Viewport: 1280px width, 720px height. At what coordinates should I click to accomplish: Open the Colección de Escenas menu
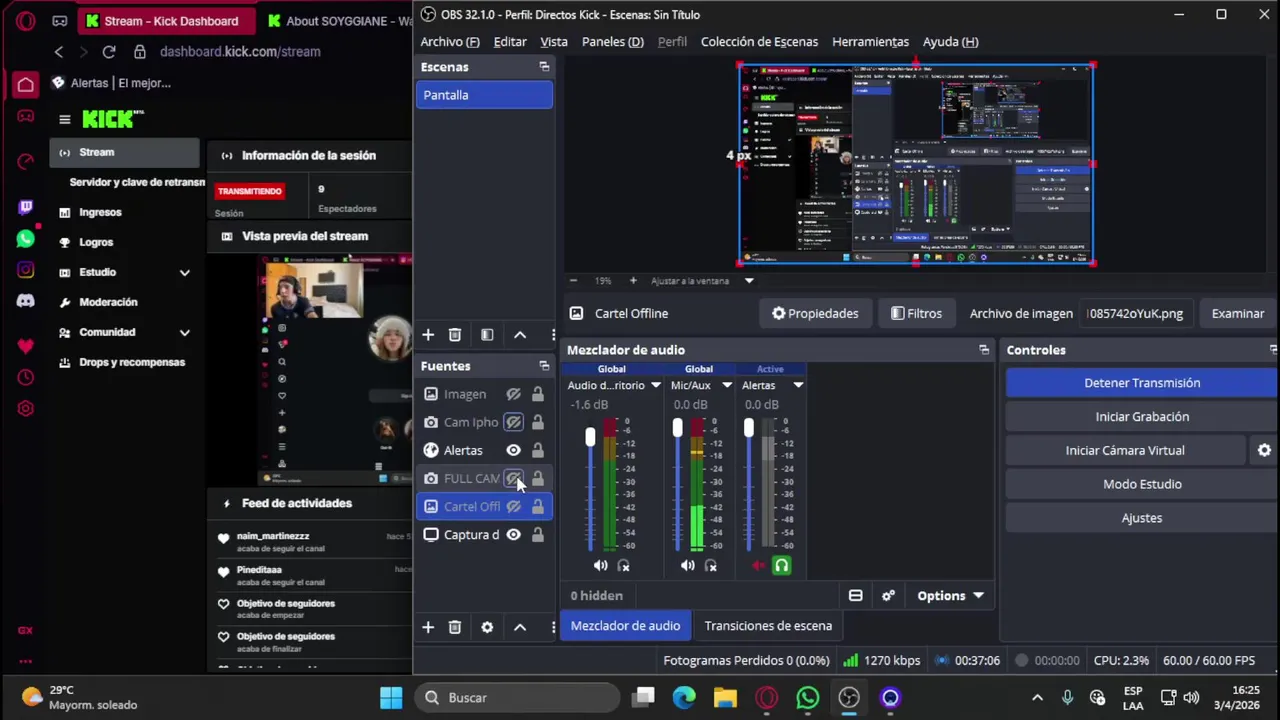coord(759,42)
